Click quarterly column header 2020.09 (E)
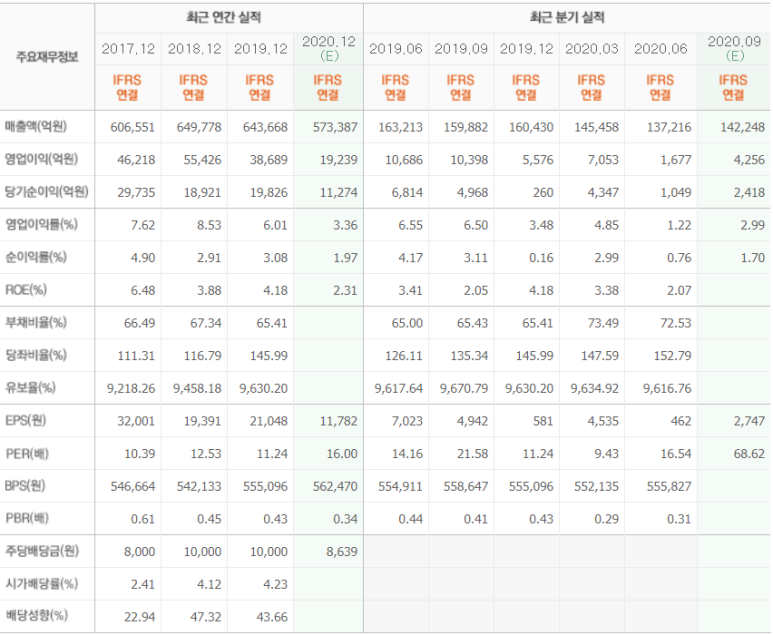This screenshot has height=635, width=773. coord(735,49)
